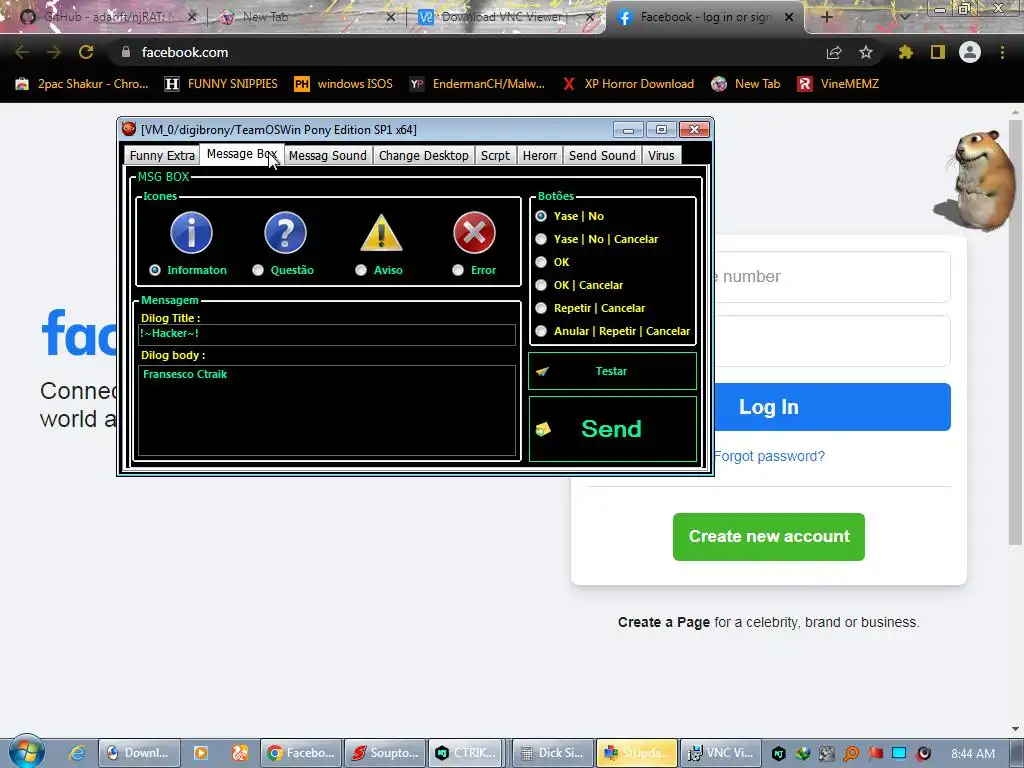
Task: Switch to the Send Sound tab
Action: pos(602,155)
